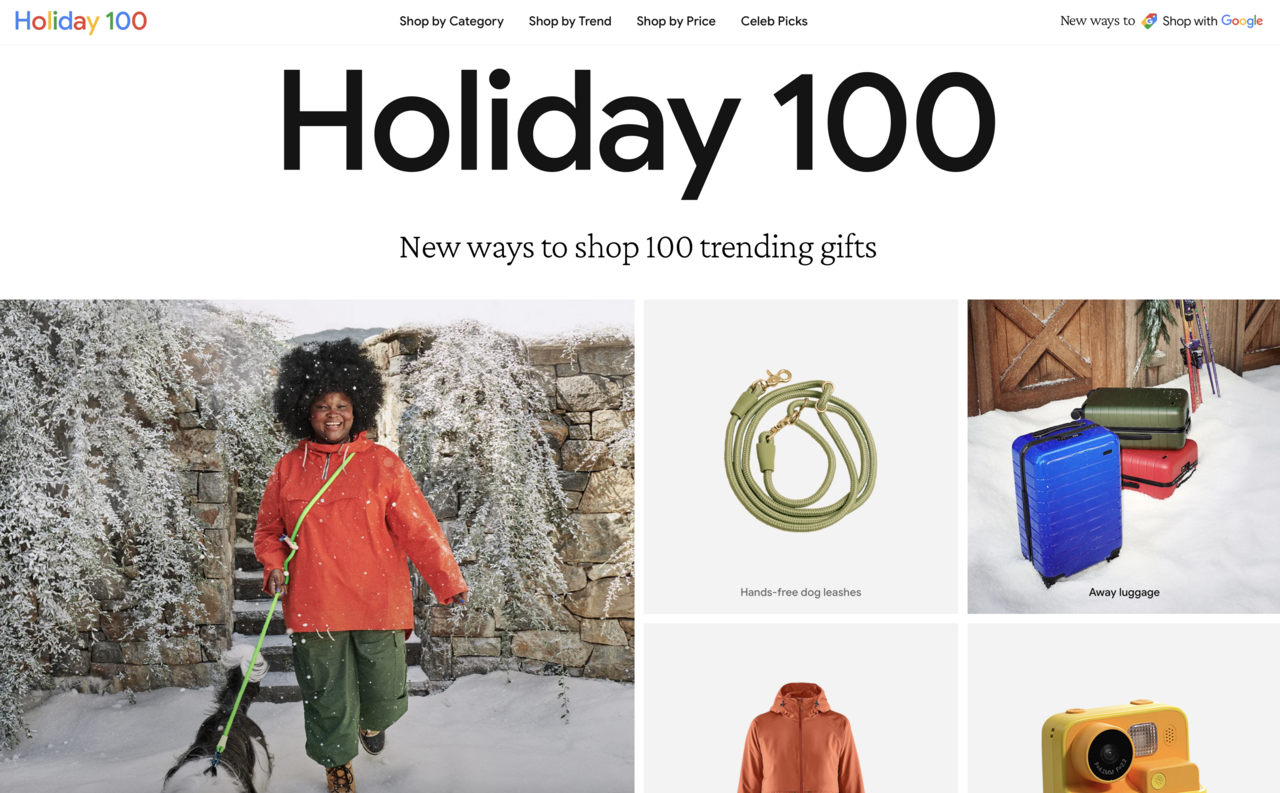This screenshot has width=1280, height=793.
Task: Click the Holiday 100 logo in the header
Action: (x=81, y=21)
